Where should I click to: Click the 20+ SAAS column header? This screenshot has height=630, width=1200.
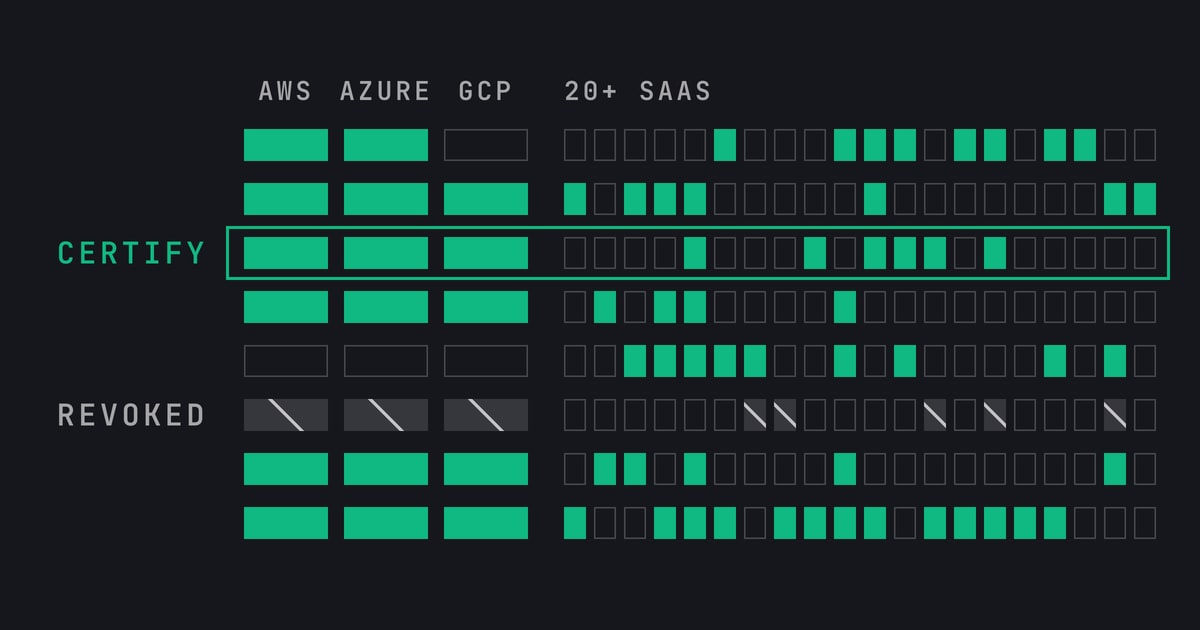click(x=638, y=91)
